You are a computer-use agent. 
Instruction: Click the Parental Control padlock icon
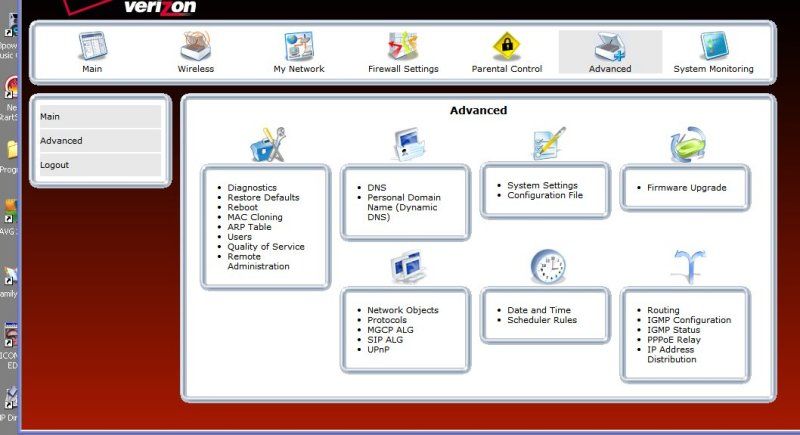coord(507,47)
